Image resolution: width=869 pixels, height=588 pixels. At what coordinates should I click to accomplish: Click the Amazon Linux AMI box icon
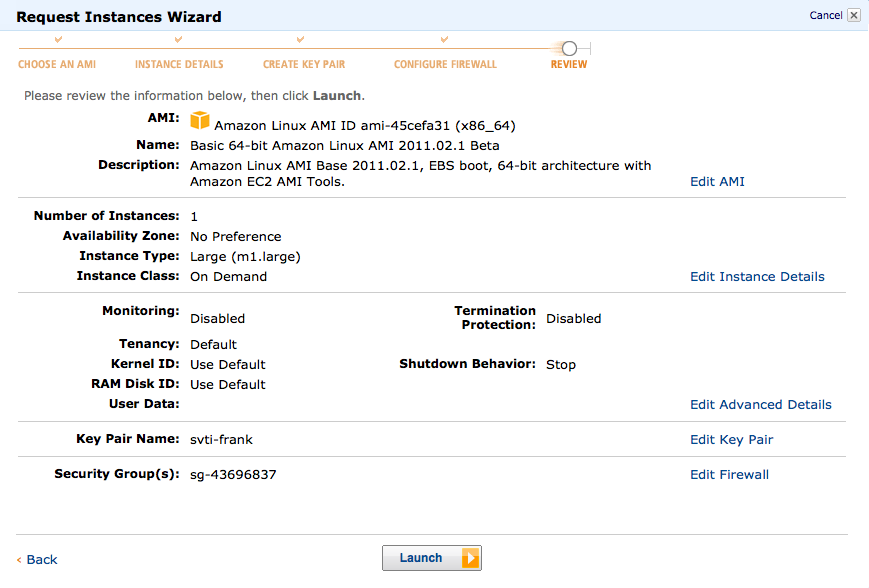pyautogui.click(x=200, y=121)
